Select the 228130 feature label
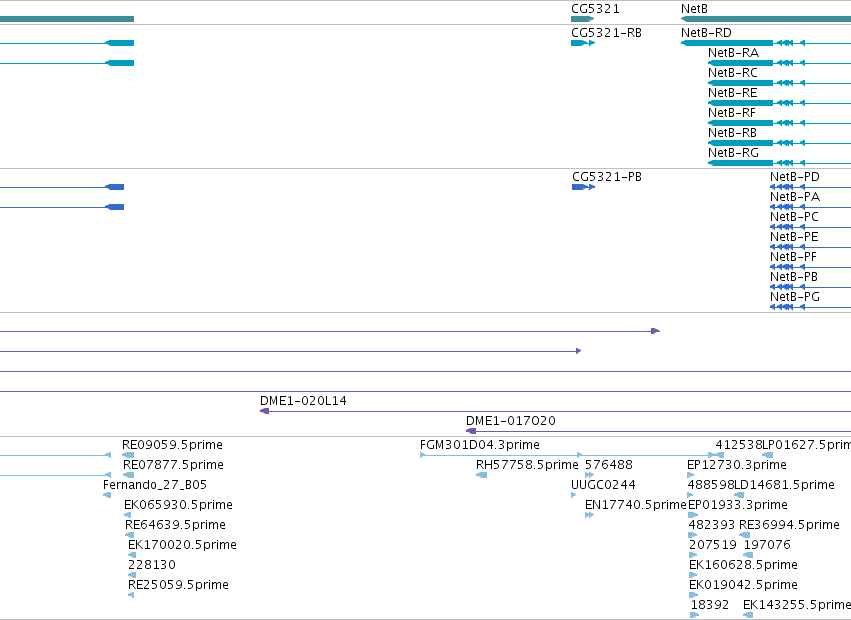851x620 pixels. (x=151, y=565)
